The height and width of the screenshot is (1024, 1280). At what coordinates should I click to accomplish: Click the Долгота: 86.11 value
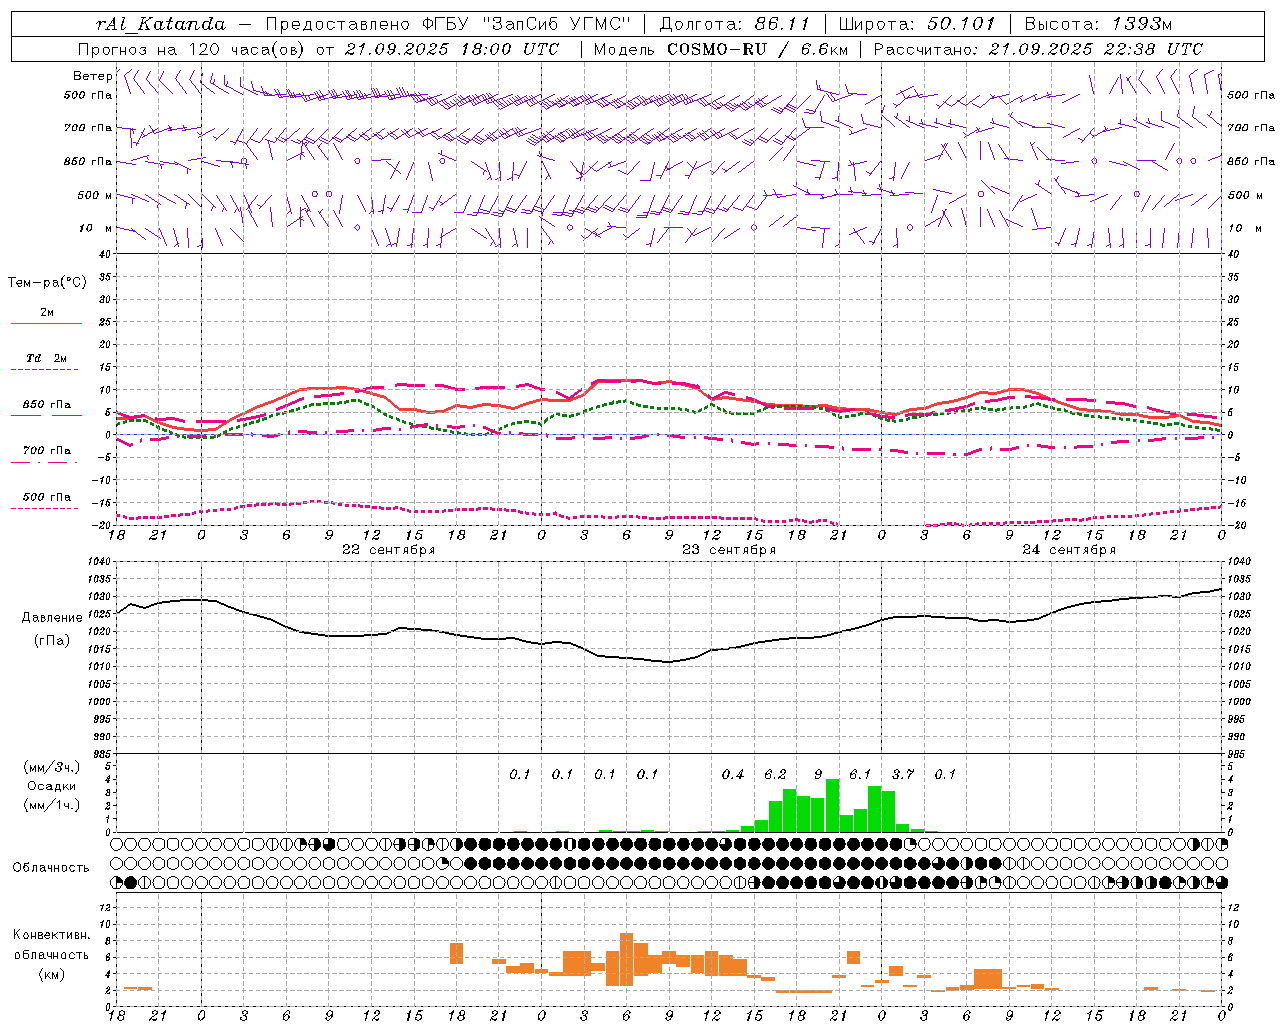coord(735,24)
